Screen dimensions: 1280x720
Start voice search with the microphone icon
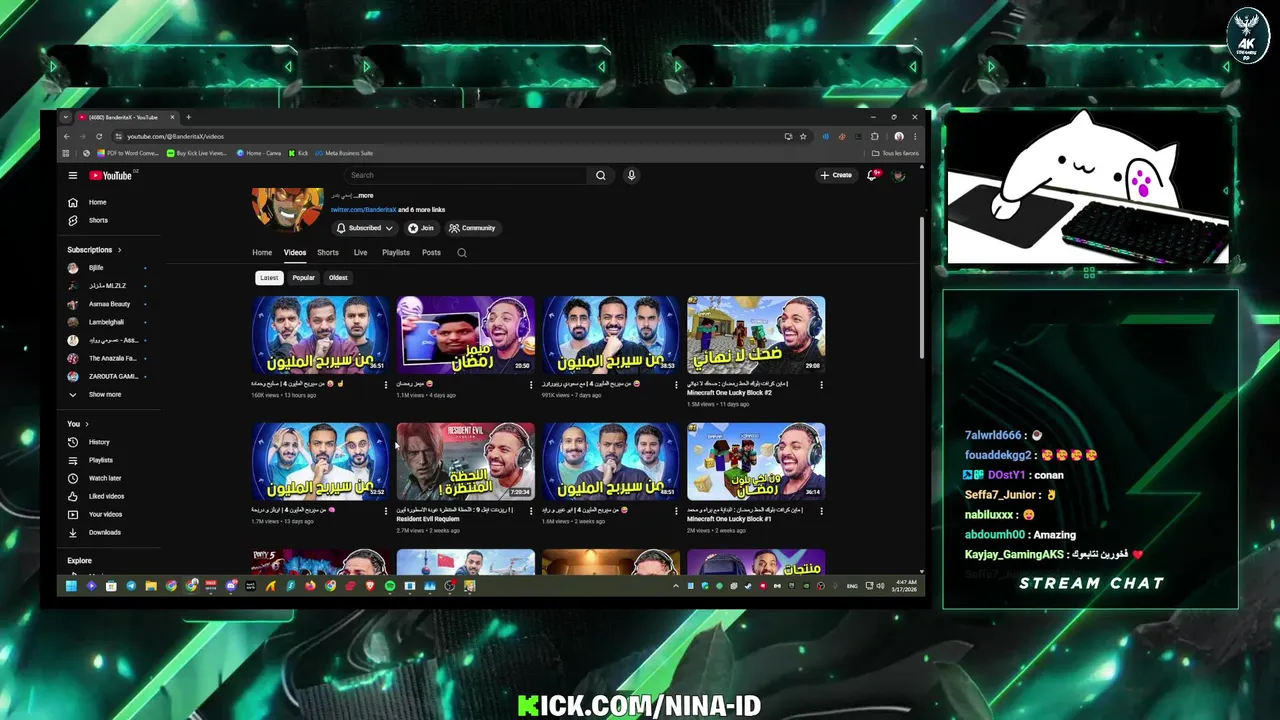coord(631,175)
